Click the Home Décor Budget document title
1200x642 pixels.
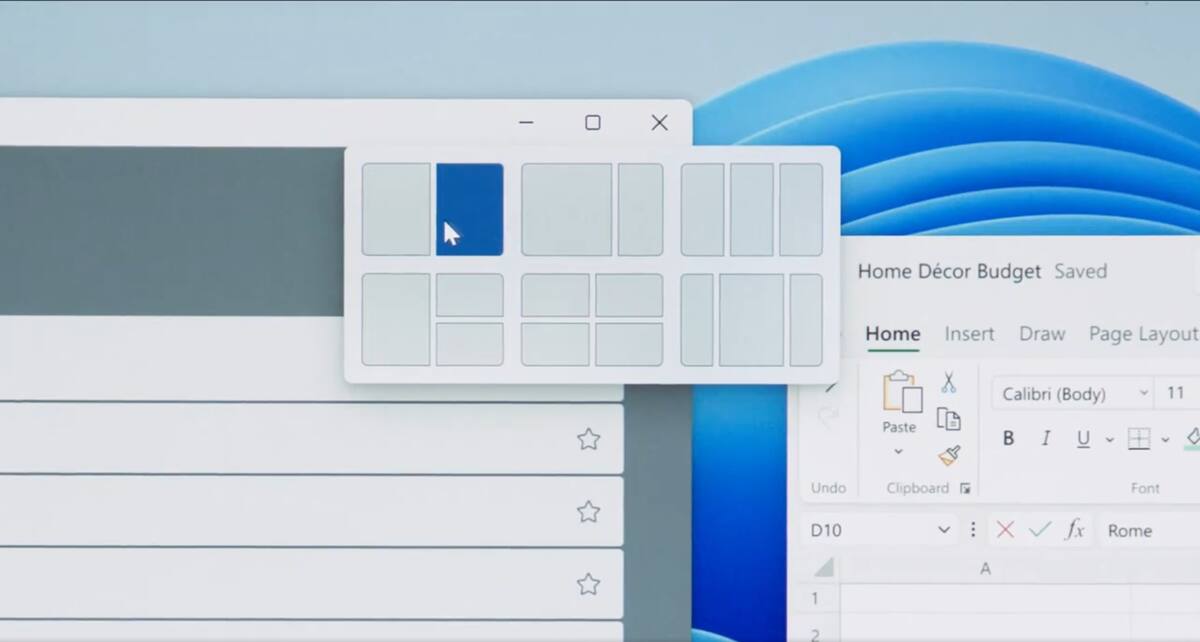click(x=949, y=271)
